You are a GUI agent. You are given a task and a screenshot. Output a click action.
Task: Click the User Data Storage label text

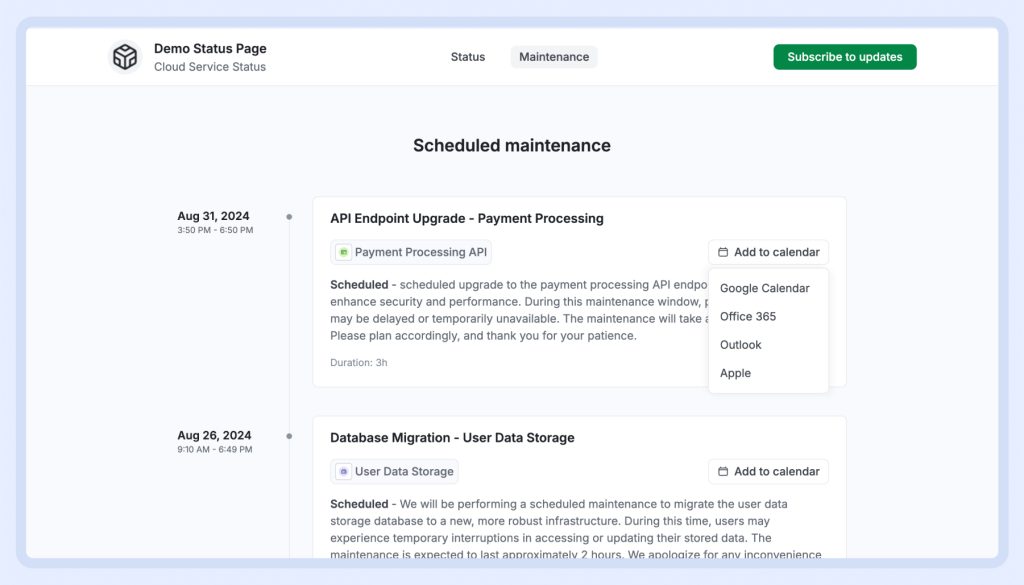404,472
